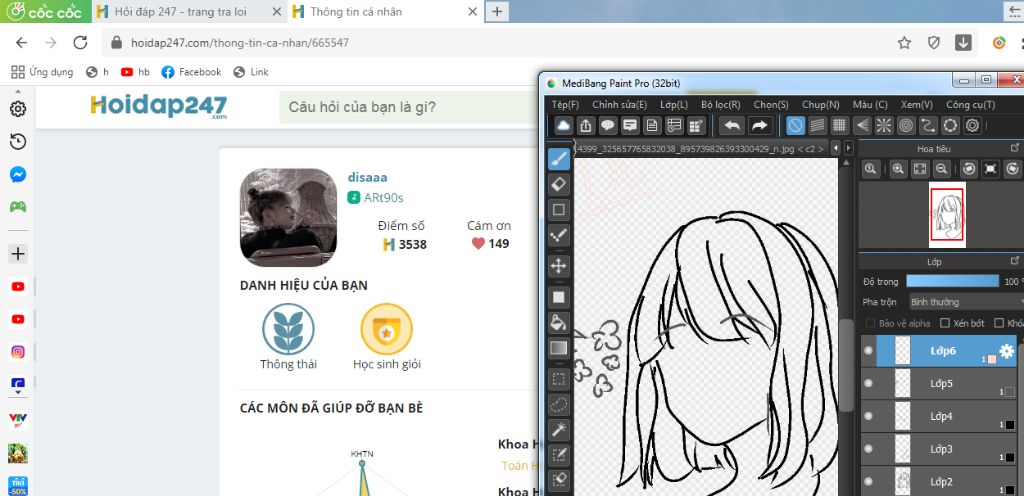Select the Fill rectangle tool
Image resolution: width=1024 pixels, height=496 pixels.
click(x=558, y=298)
